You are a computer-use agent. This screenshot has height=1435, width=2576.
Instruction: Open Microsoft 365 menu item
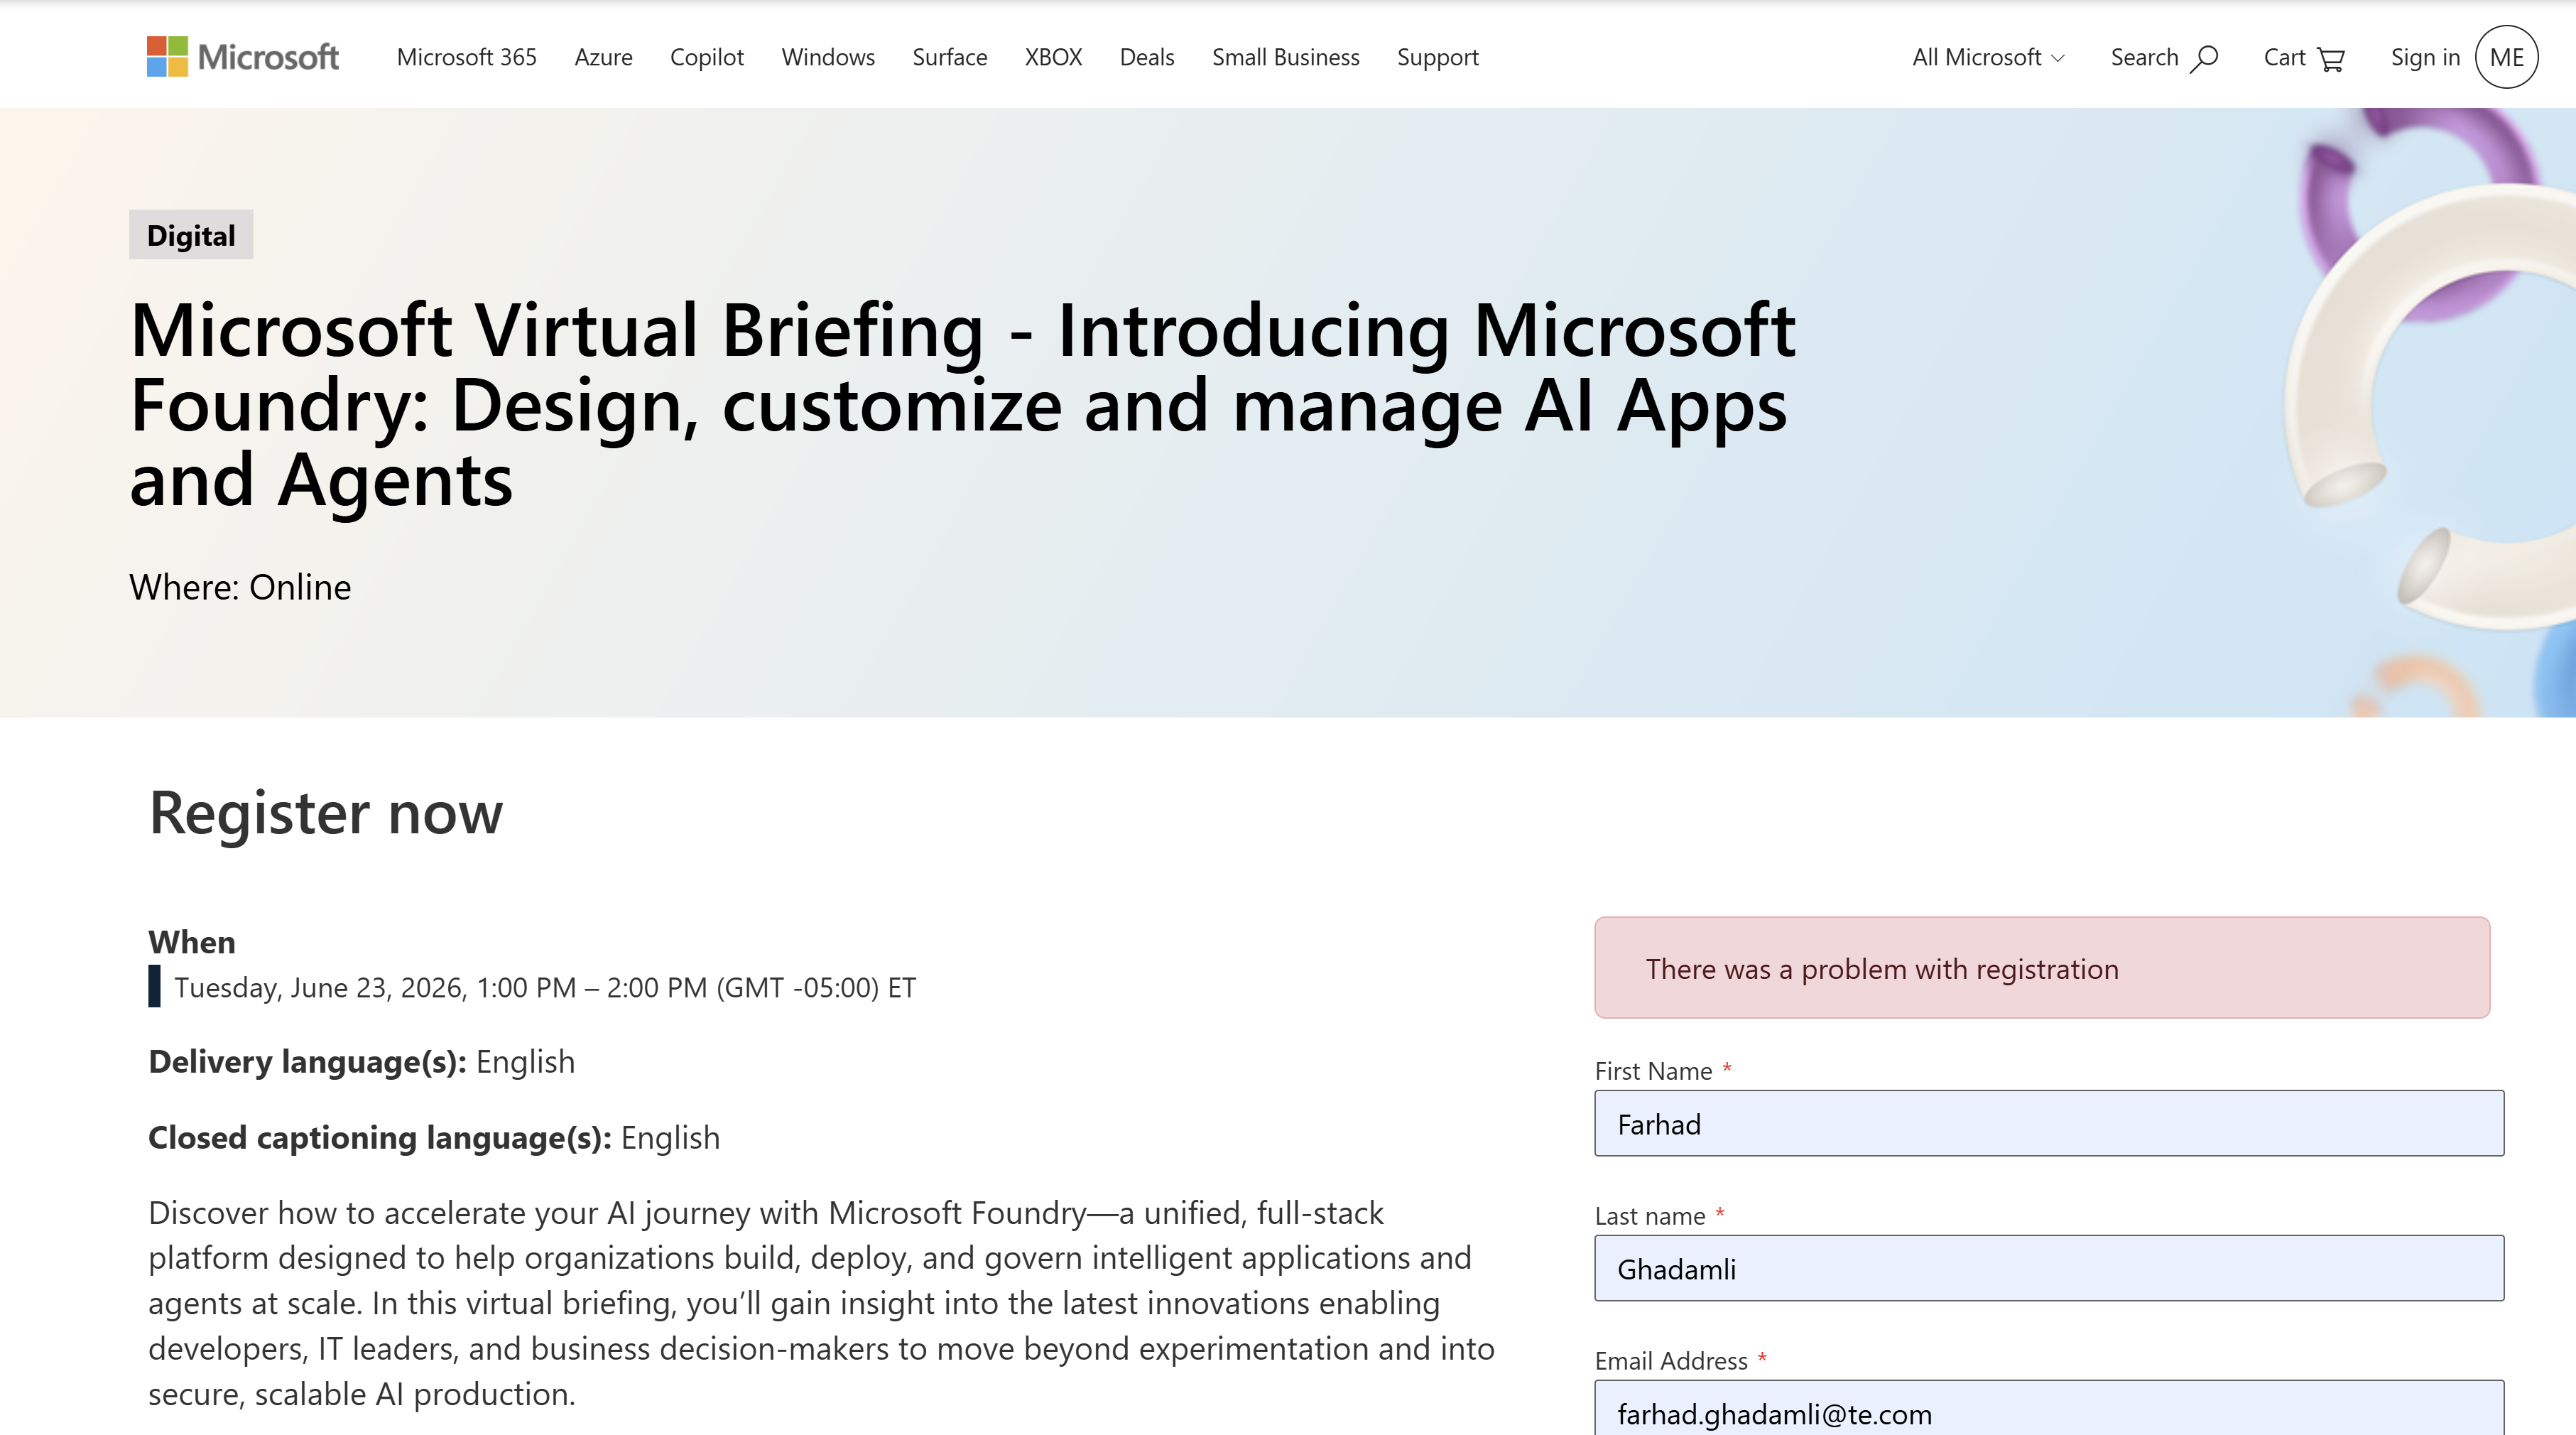click(467, 57)
